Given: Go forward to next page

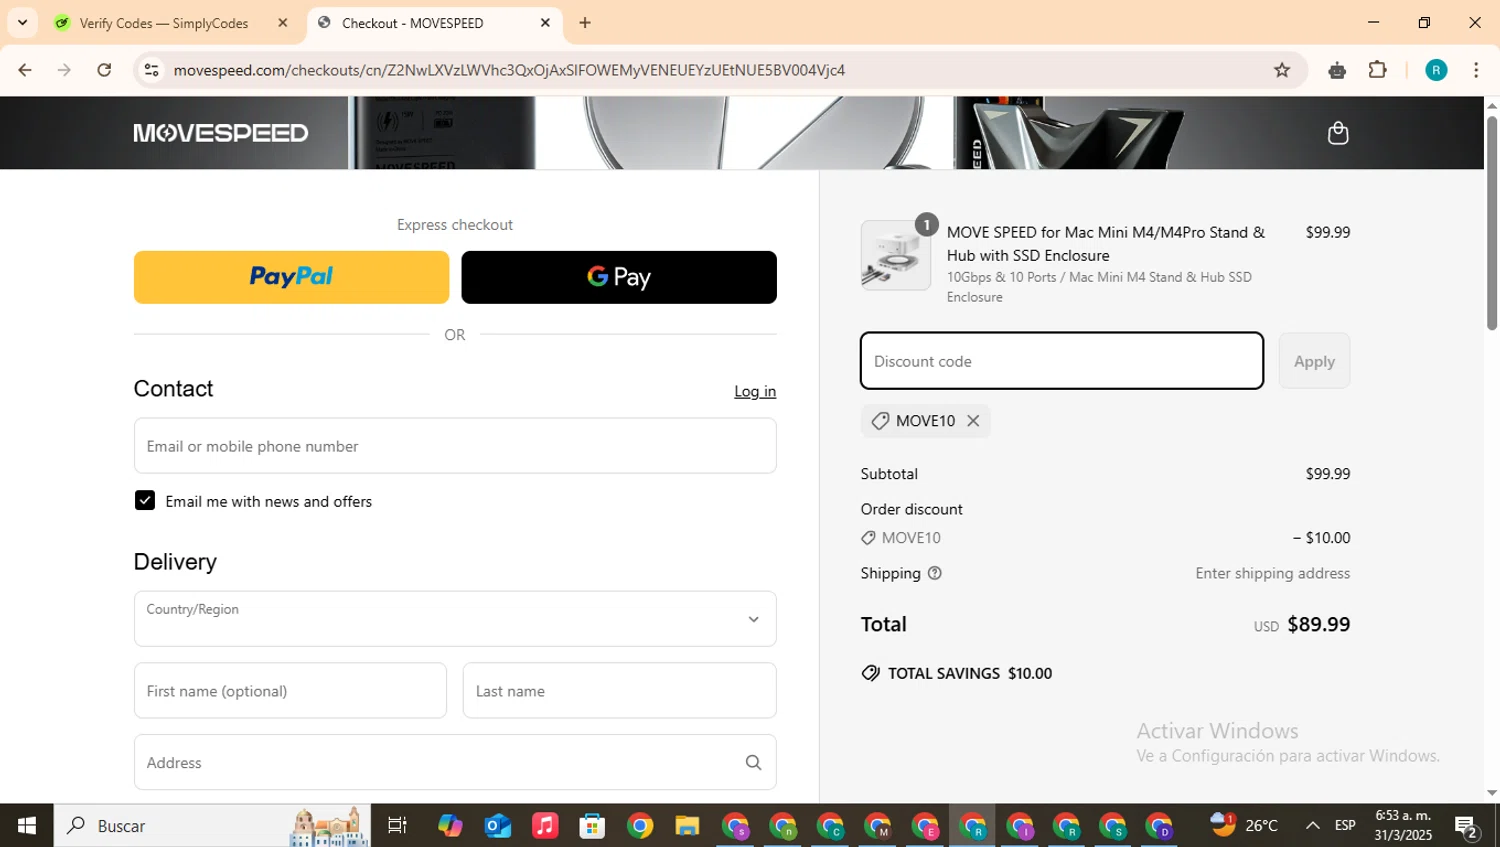Looking at the screenshot, I should tap(64, 70).
